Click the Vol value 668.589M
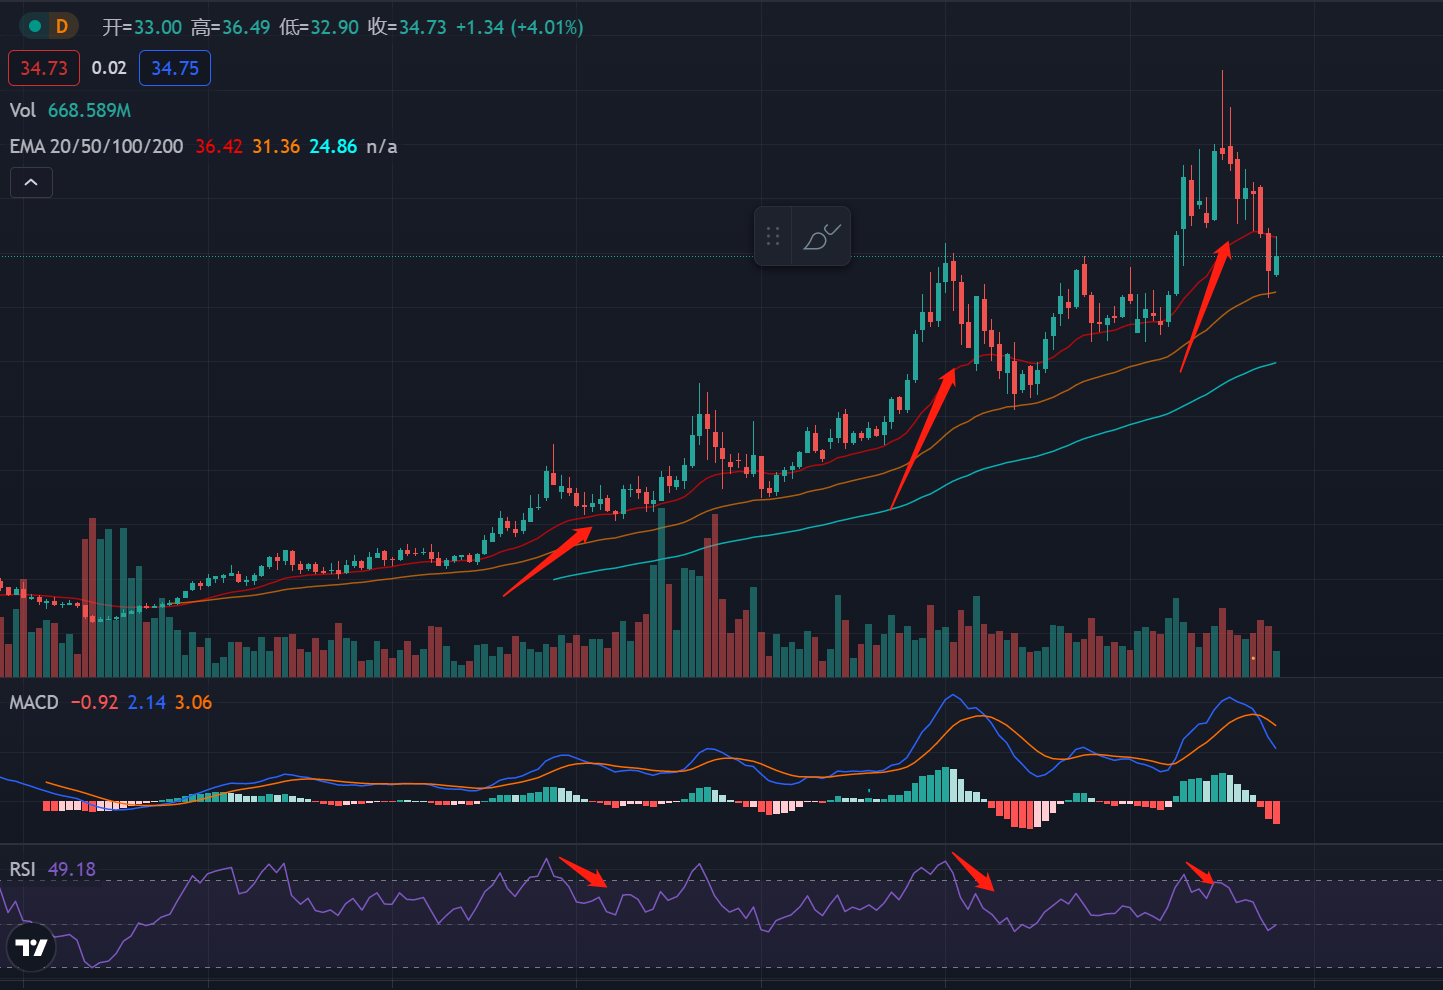The image size is (1443, 990). pyautogui.click(x=90, y=110)
